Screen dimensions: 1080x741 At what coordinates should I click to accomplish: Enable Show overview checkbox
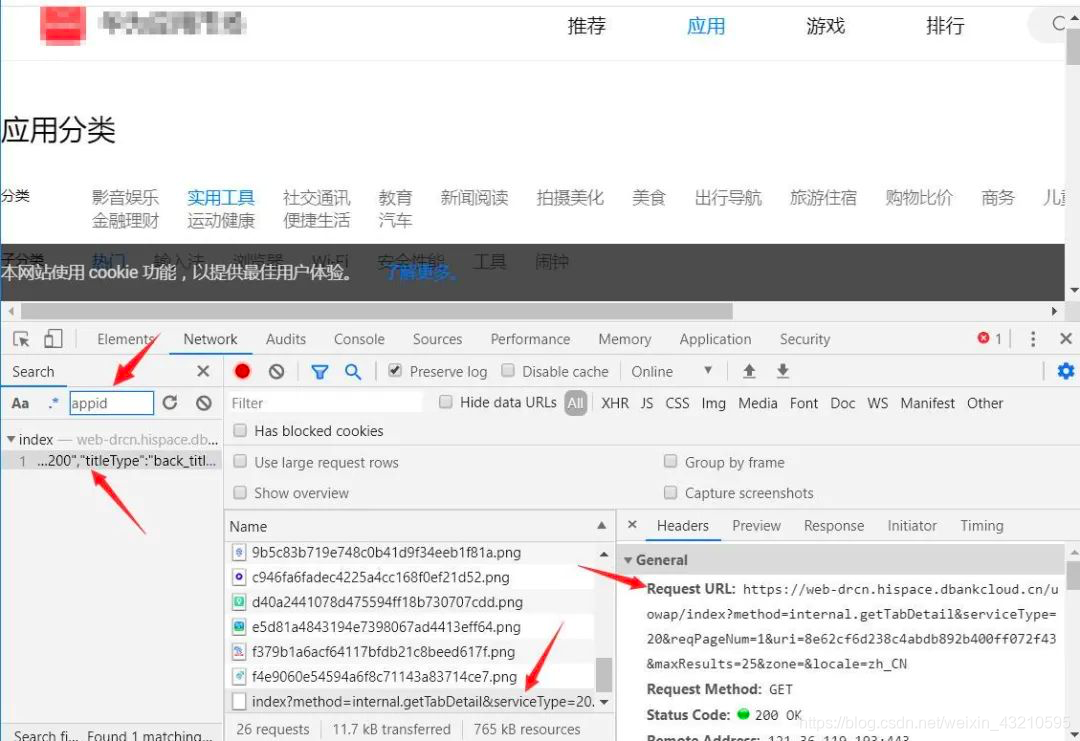[240, 492]
